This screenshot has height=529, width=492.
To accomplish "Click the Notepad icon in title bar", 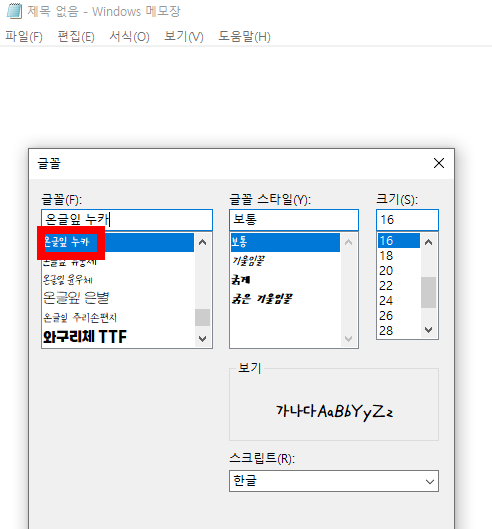I will 14,11.
